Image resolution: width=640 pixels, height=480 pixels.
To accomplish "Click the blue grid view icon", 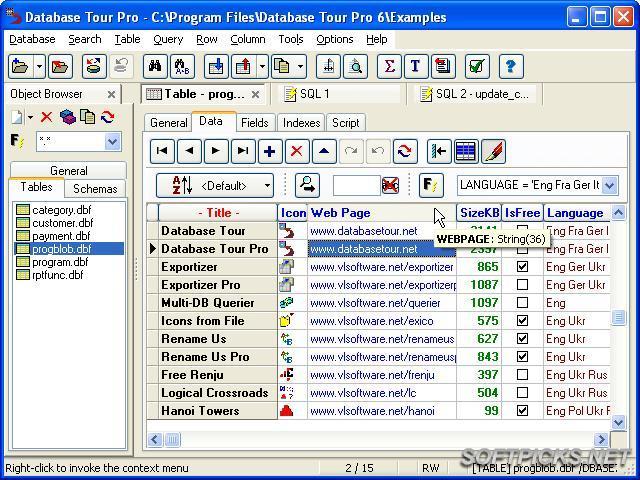I will click(x=466, y=151).
